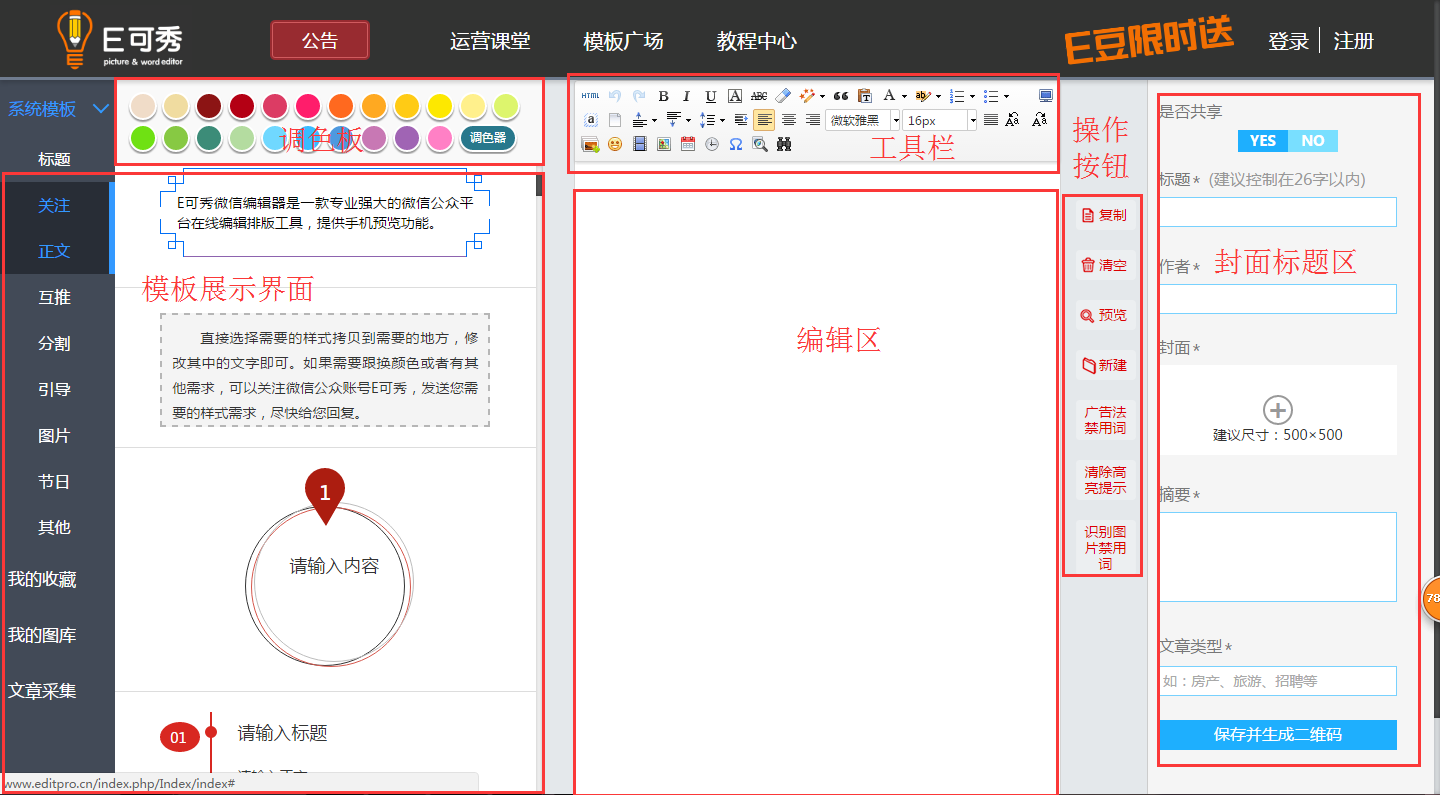The image size is (1440, 795).
Task: Center-align the text
Action: [x=789, y=120]
